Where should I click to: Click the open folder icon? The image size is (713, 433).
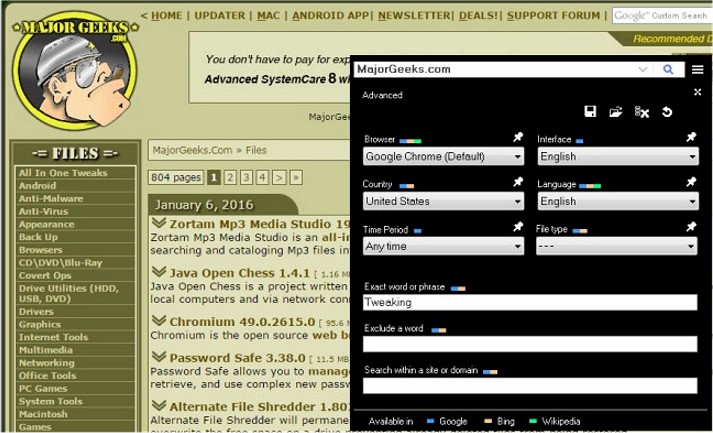pos(616,111)
